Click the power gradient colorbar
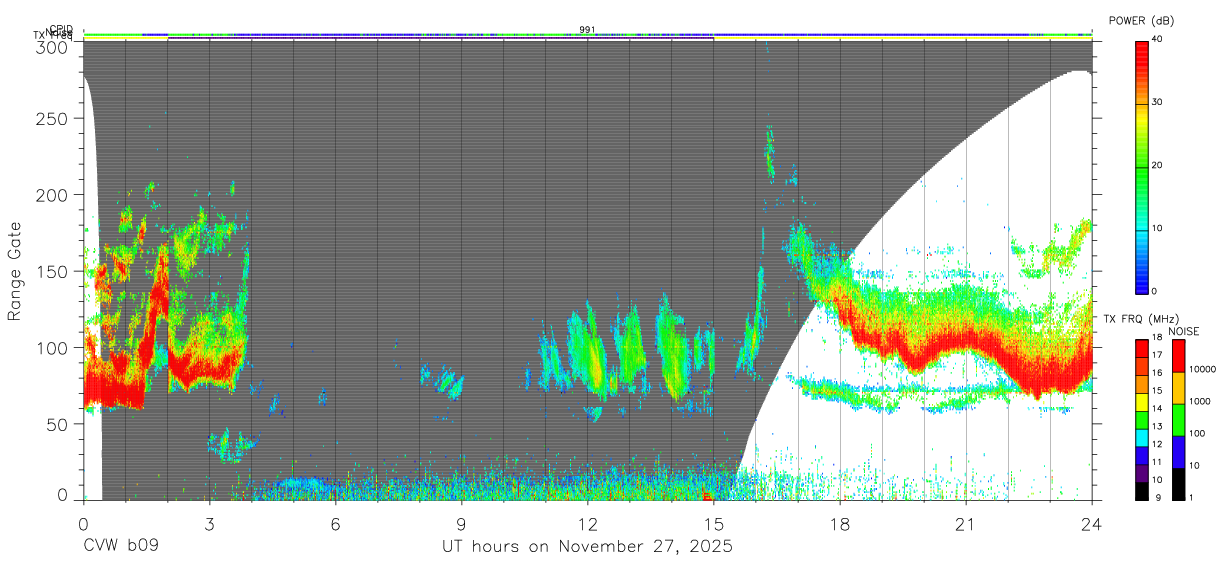The height and width of the screenshot is (567, 1228). coord(1142,166)
